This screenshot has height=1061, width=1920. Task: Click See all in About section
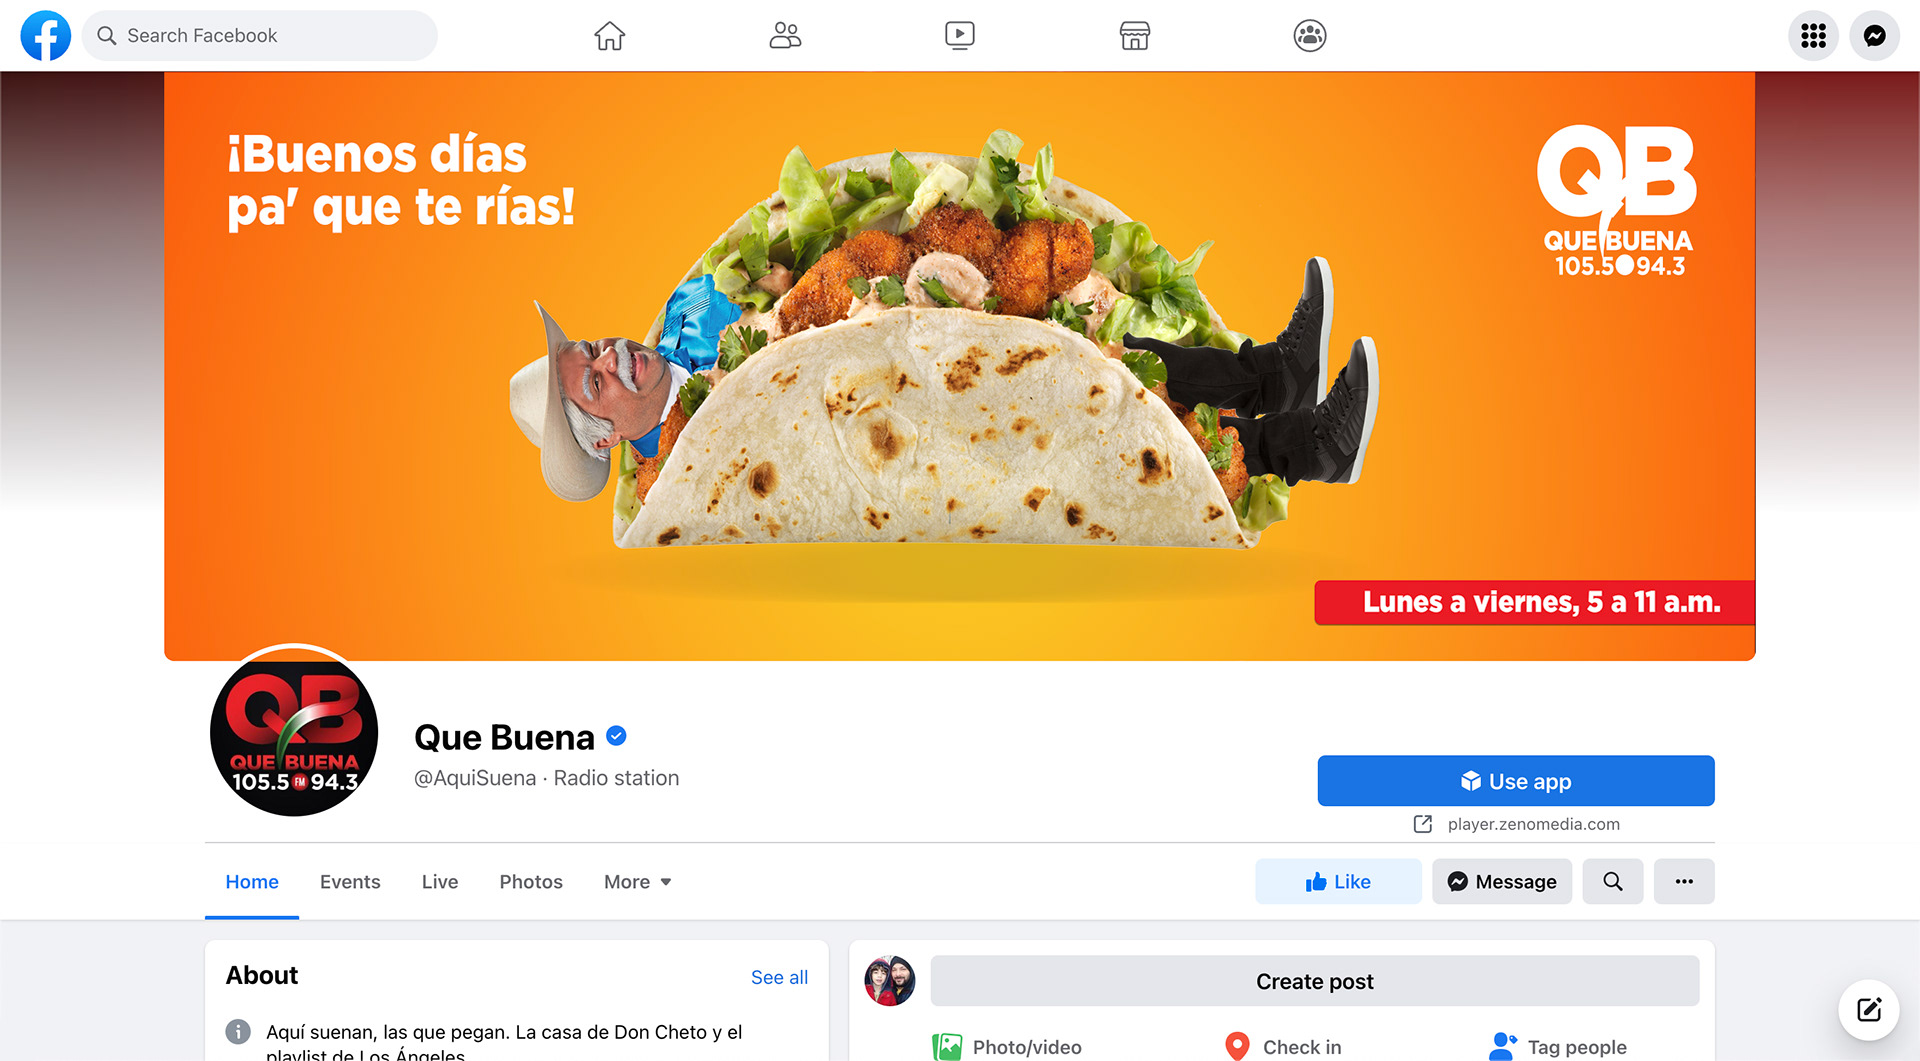[779, 977]
